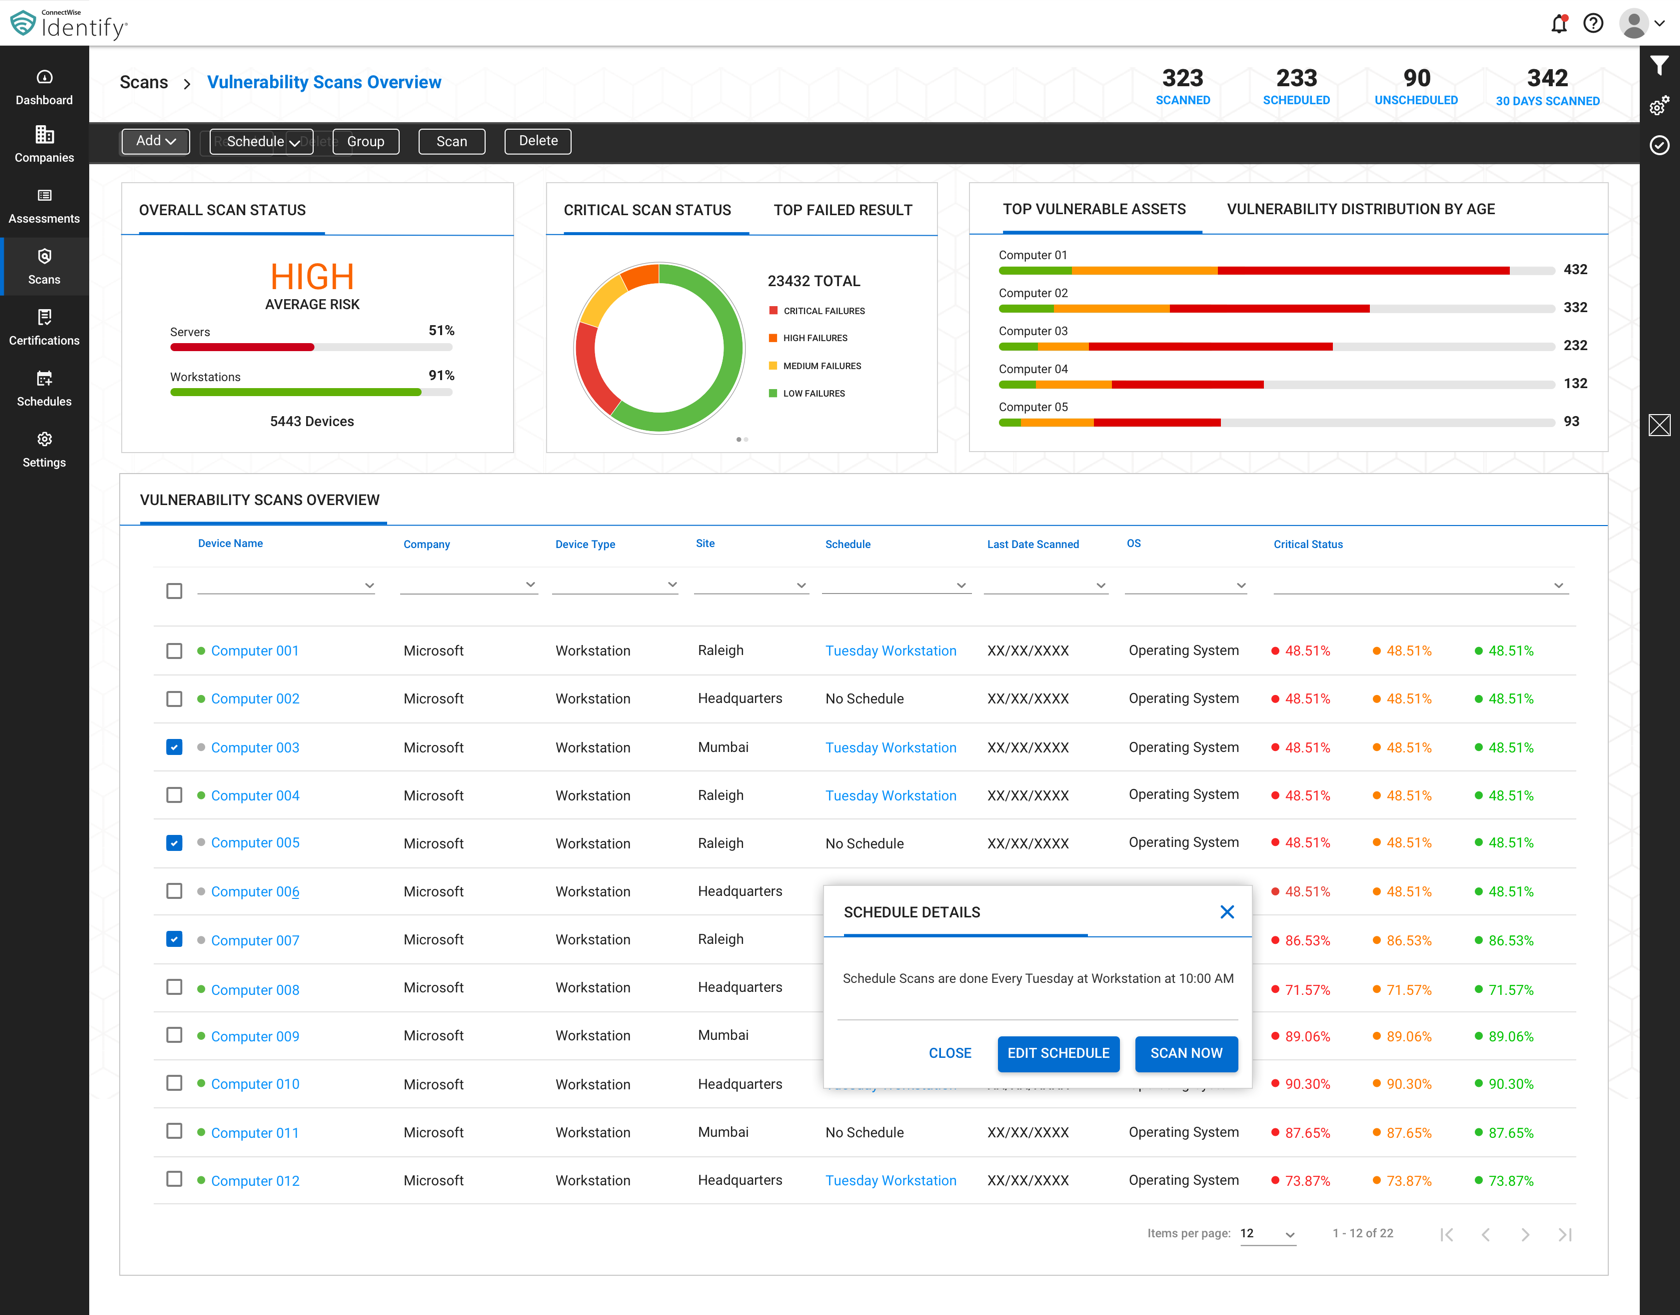The height and width of the screenshot is (1315, 1680).
Task: Toggle the select-all checkbox in header row
Action: (174, 591)
